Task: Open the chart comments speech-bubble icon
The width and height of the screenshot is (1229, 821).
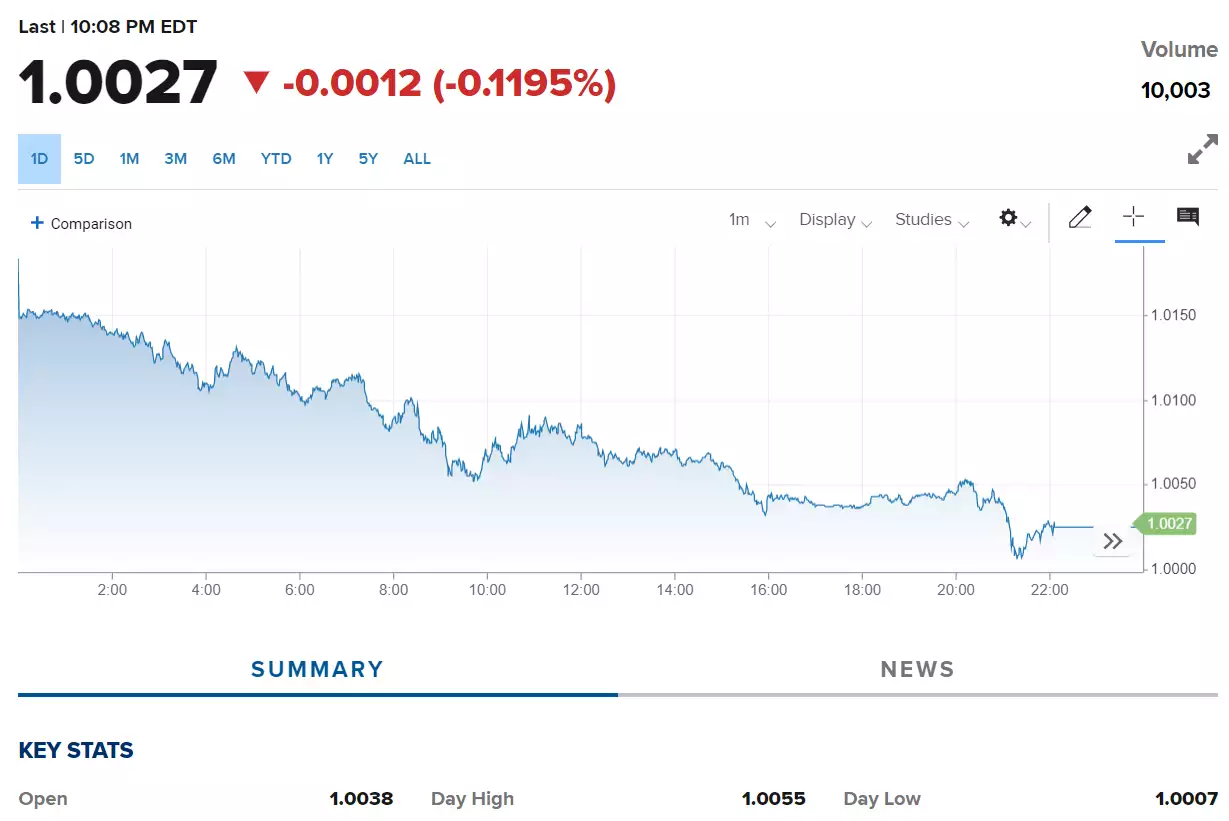Action: pos(1188,217)
